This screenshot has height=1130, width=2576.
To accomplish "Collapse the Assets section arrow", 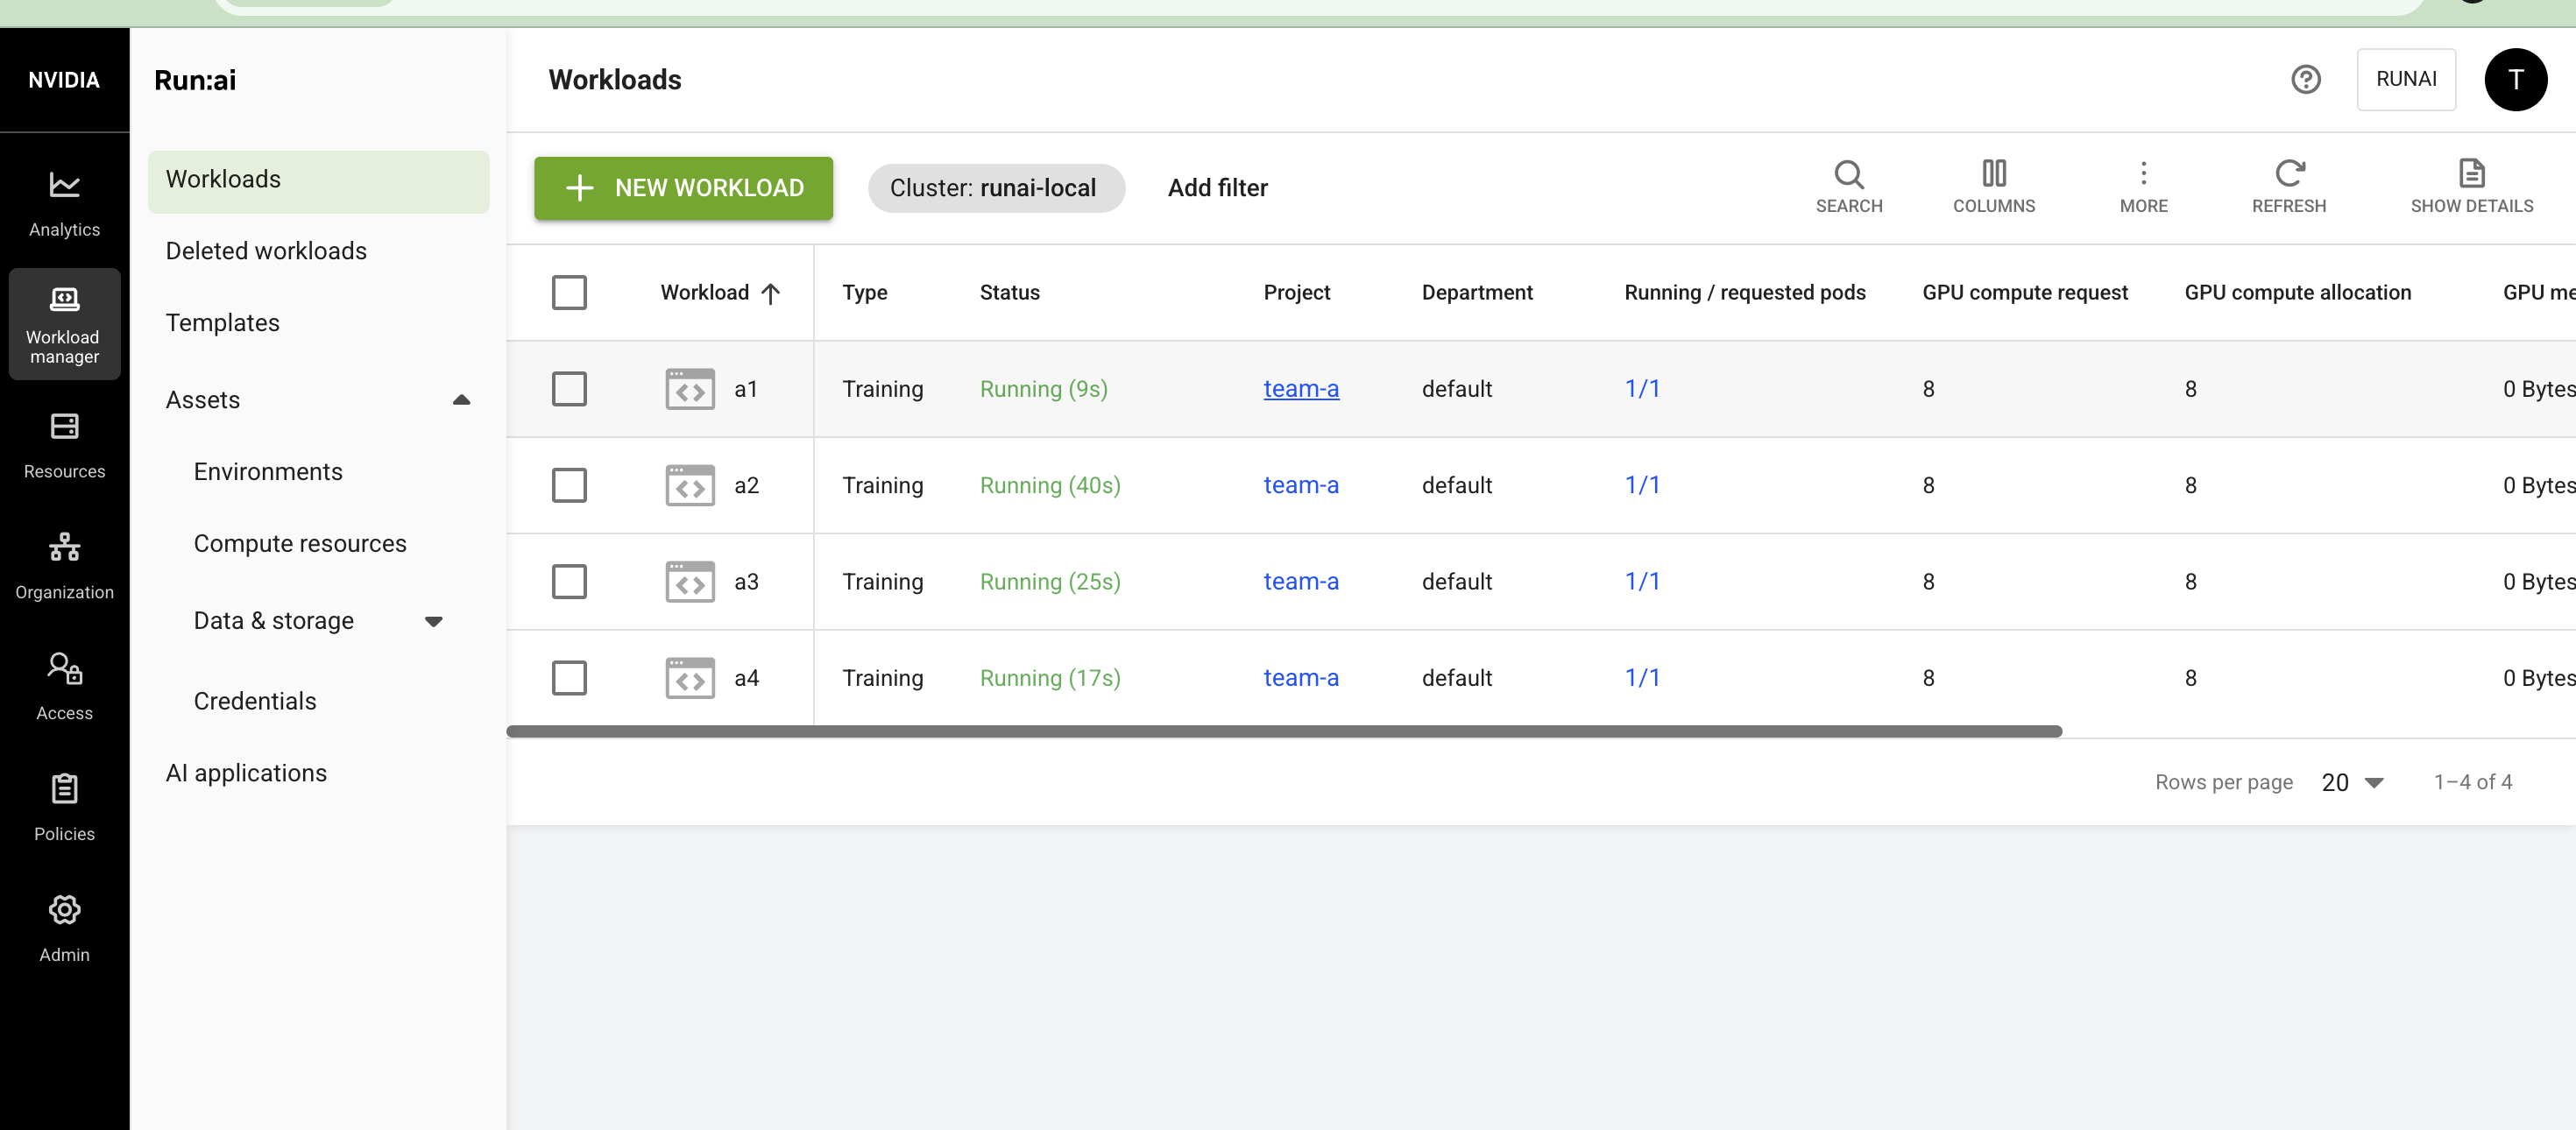I will (461, 400).
